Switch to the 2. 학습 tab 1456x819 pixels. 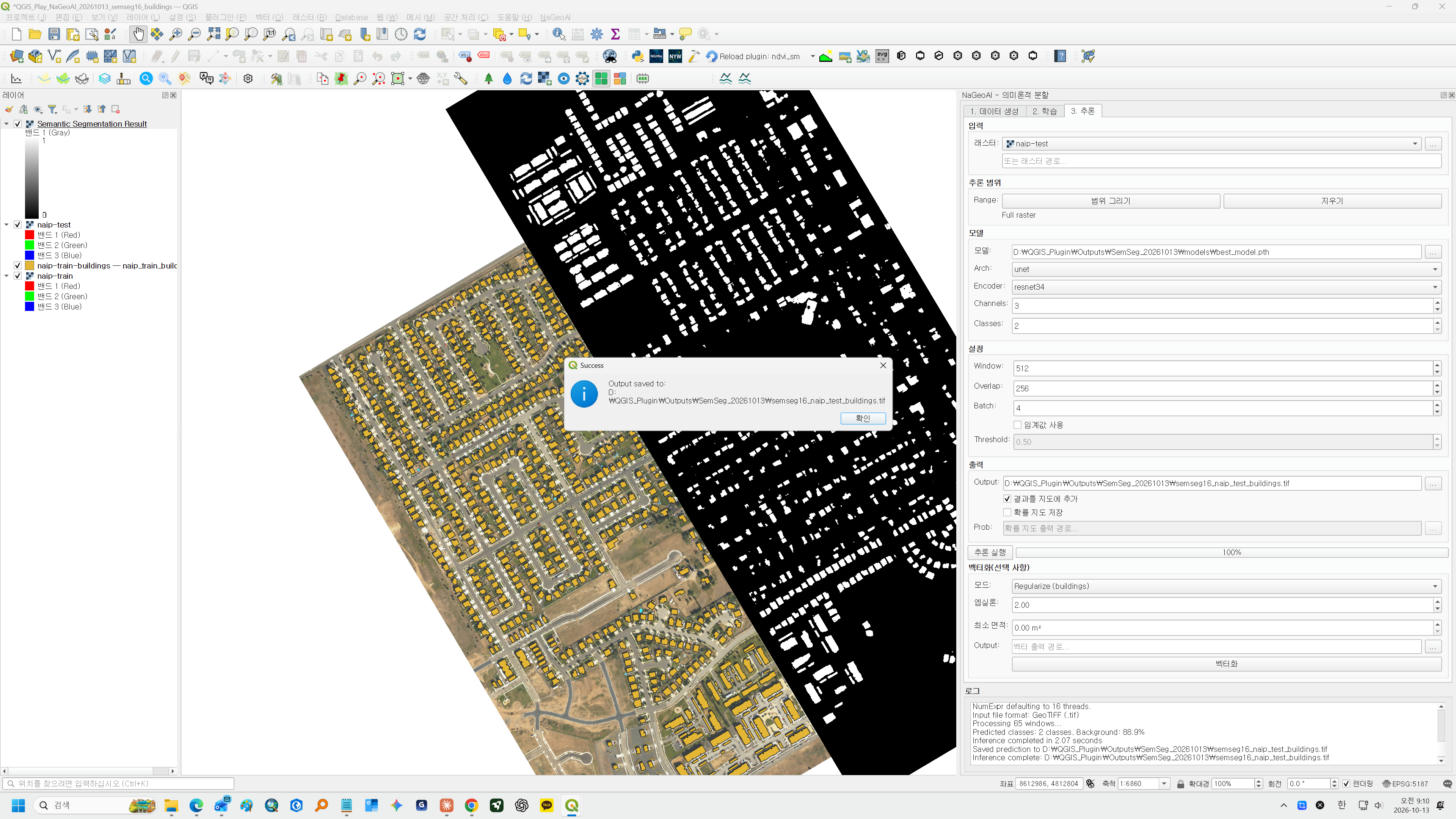click(x=1044, y=111)
